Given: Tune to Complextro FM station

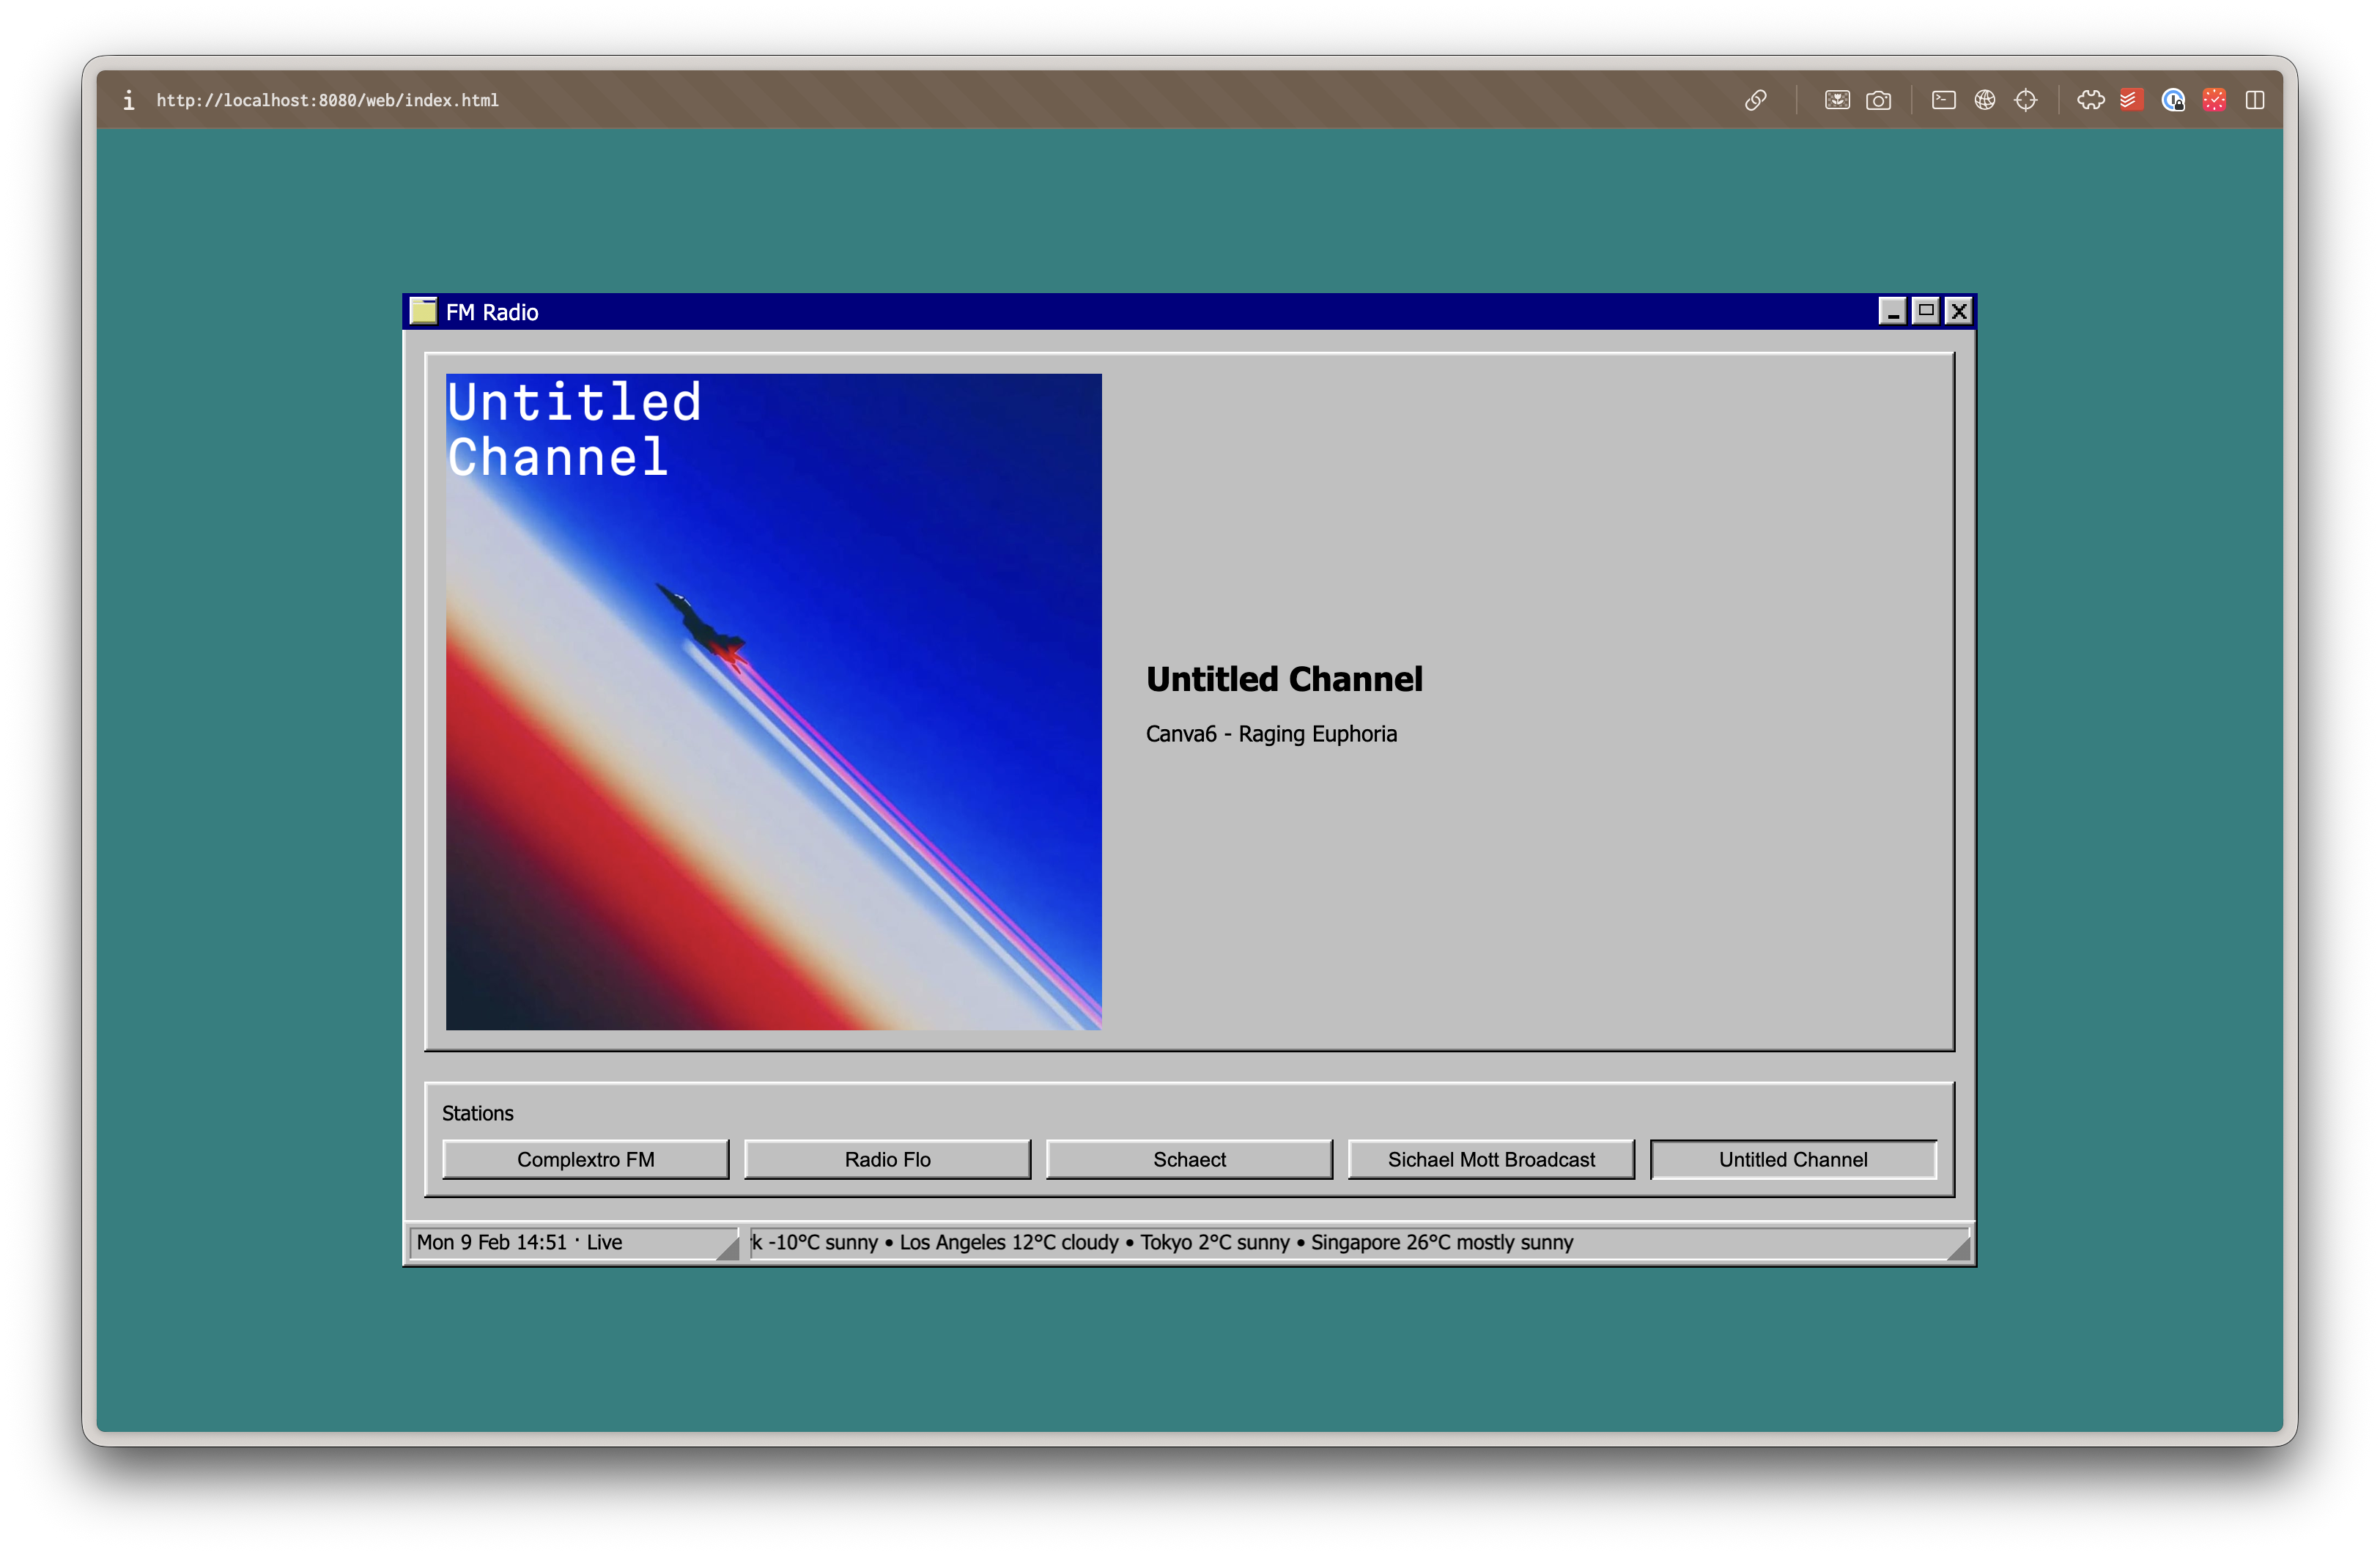Looking at the screenshot, I should [585, 1159].
